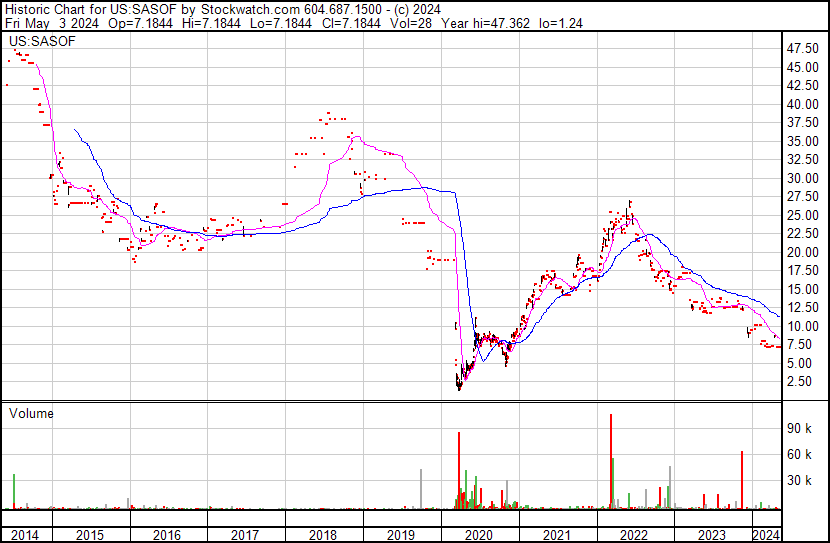This screenshot has width=830, height=543.
Task: Click the Volume panel label
Action: [31, 413]
